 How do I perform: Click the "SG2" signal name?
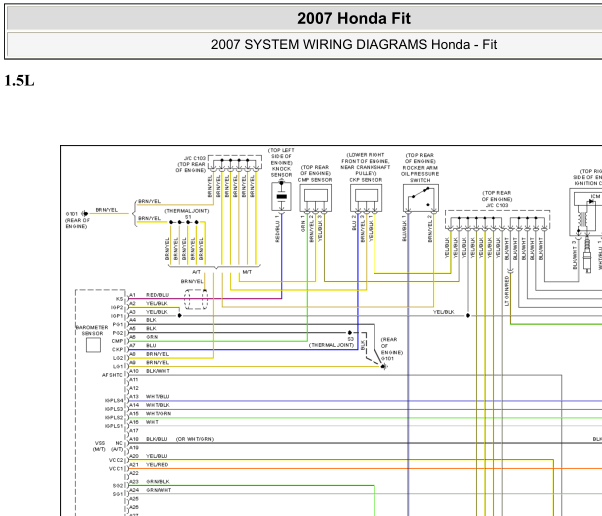118,486
